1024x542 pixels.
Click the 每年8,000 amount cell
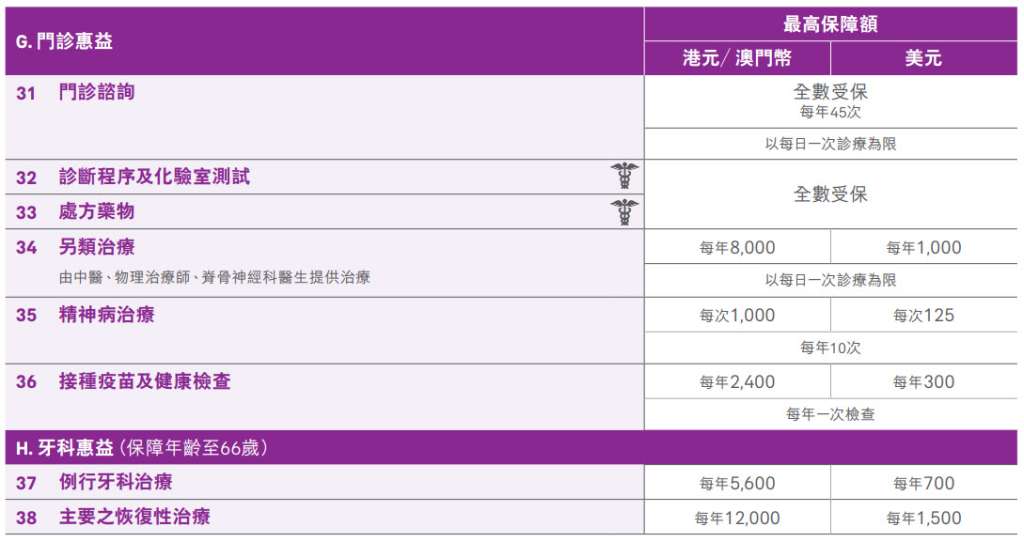(x=737, y=248)
